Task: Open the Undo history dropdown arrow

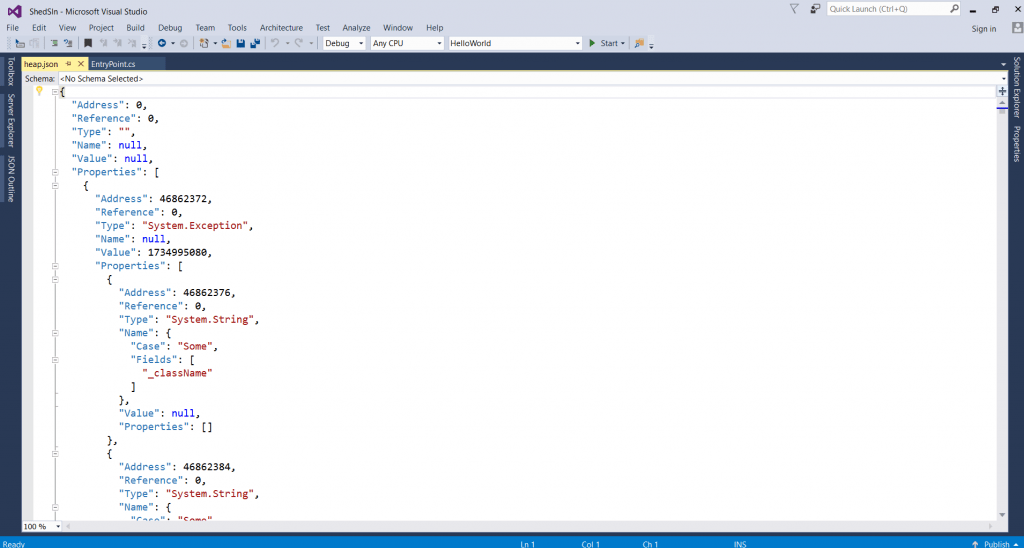Action: pyautogui.click(x=287, y=43)
